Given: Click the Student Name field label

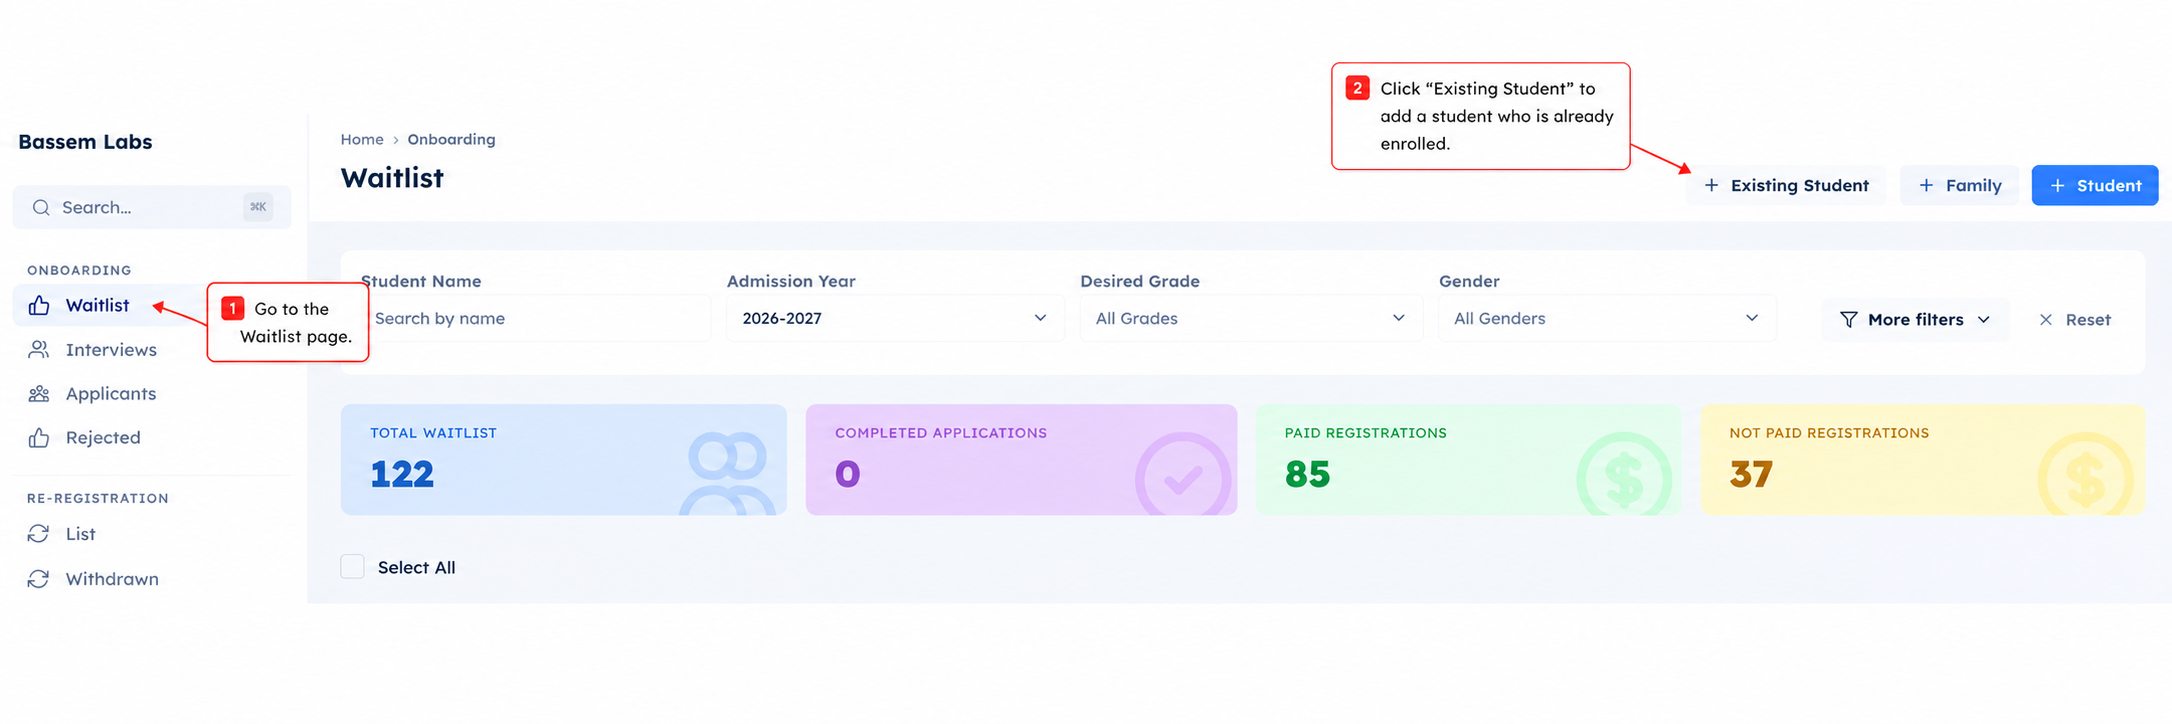Looking at the screenshot, I should [x=421, y=281].
